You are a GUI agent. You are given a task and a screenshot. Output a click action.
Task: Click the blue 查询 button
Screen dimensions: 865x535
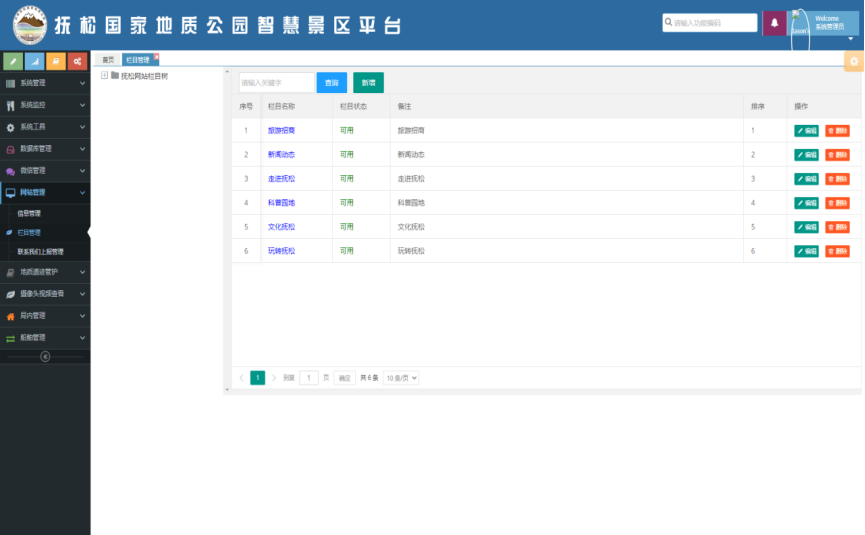tap(332, 83)
